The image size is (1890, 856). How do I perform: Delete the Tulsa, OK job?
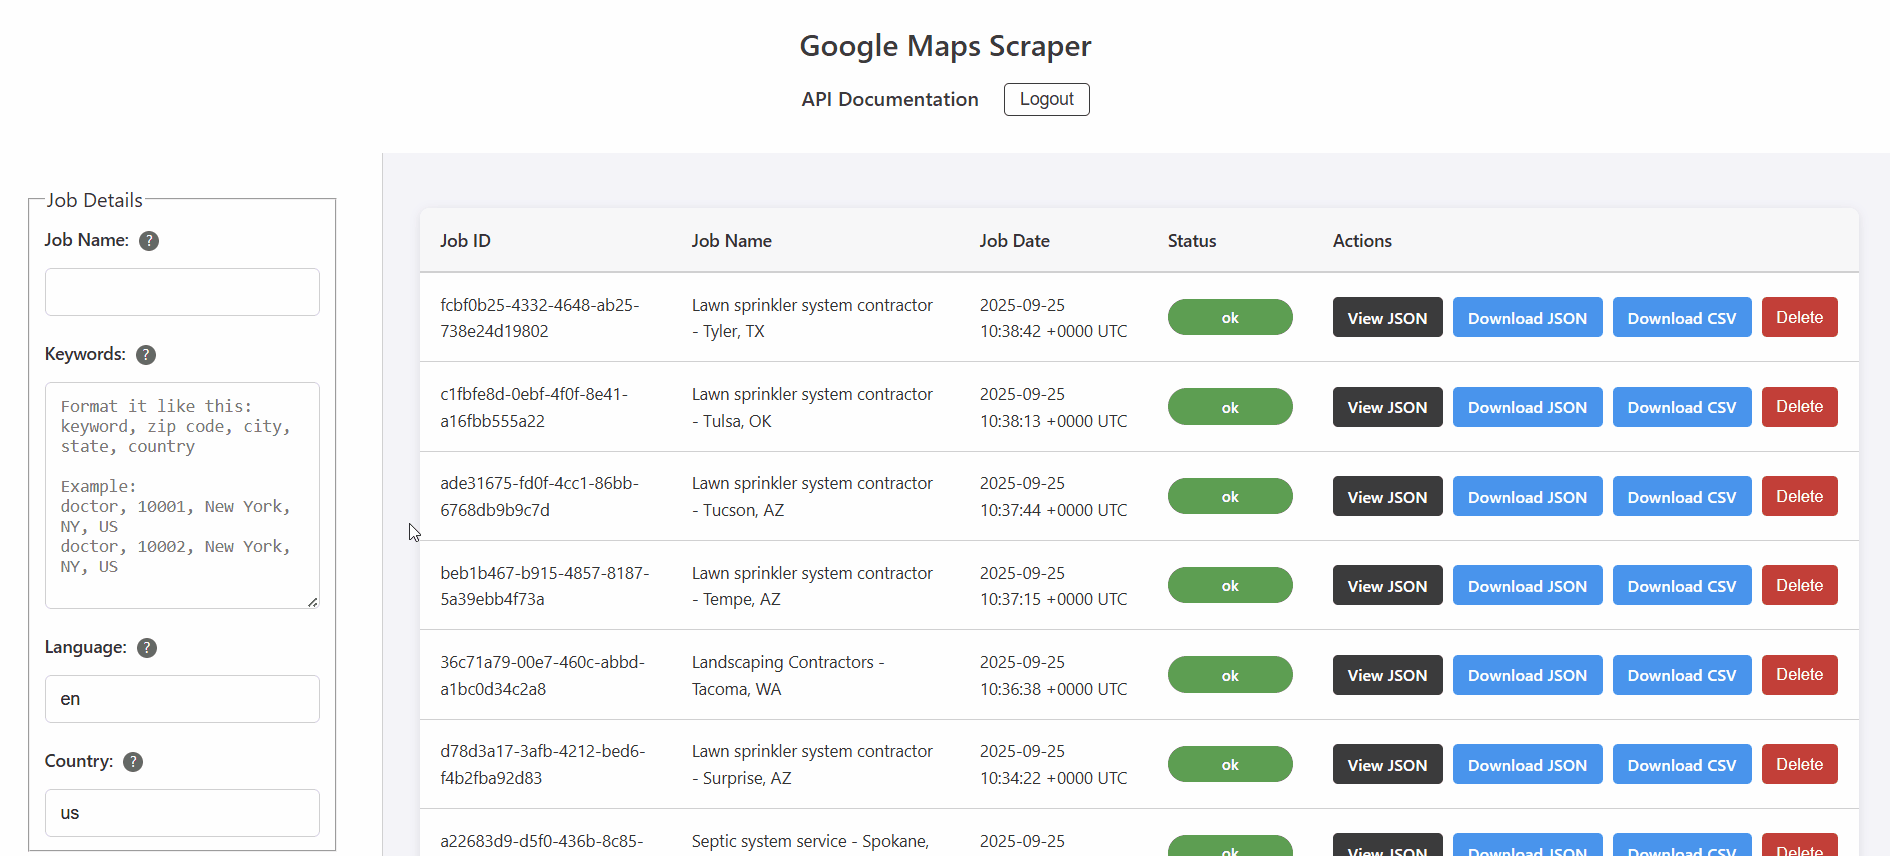click(1800, 407)
